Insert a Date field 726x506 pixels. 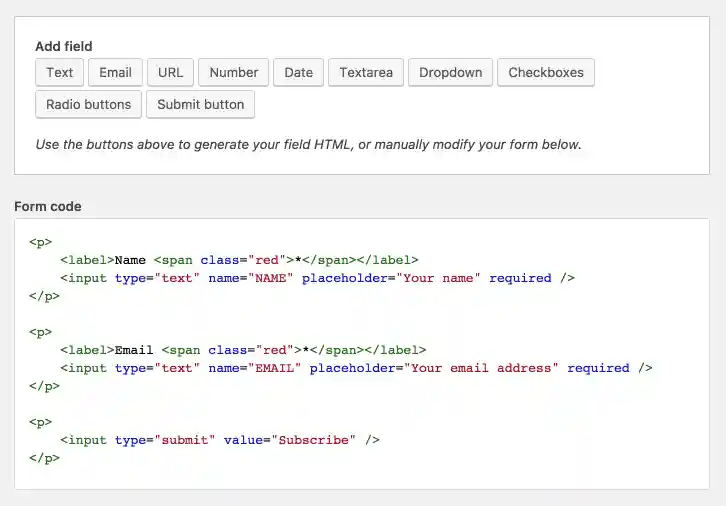(298, 72)
